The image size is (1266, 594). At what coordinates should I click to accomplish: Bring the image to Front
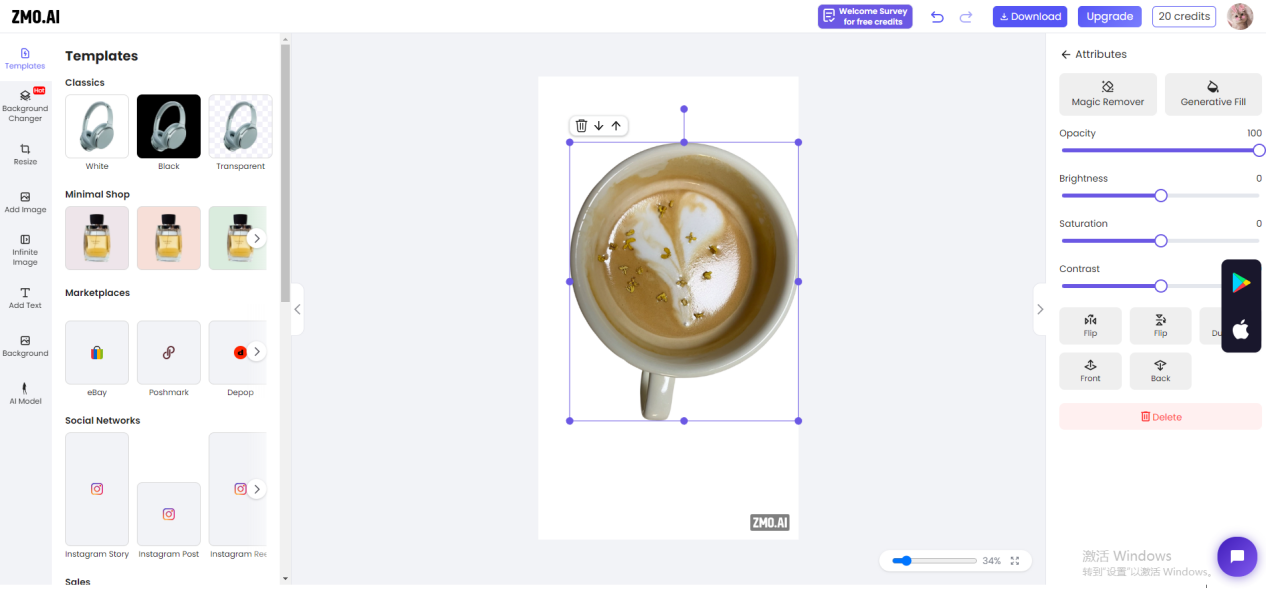tap(1090, 371)
